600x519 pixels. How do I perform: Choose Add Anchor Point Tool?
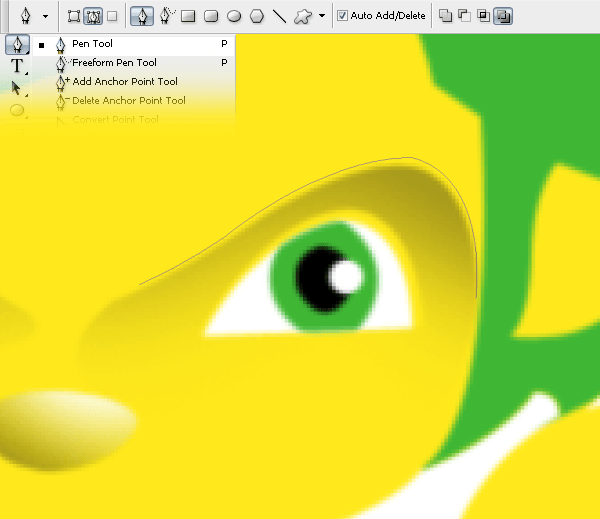[134, 82]
